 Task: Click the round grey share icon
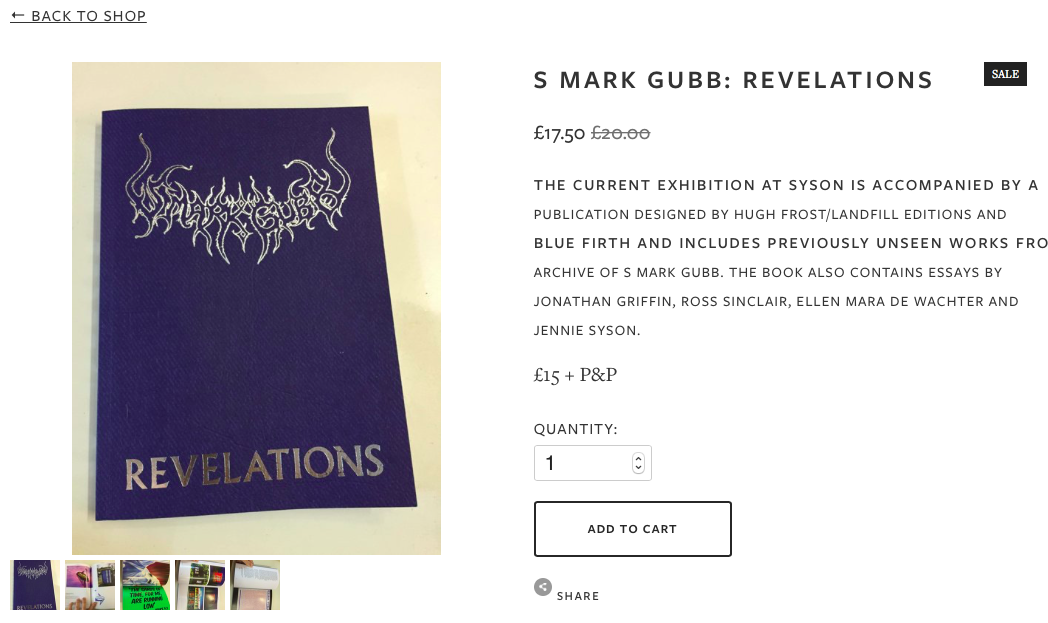(543, 587)
